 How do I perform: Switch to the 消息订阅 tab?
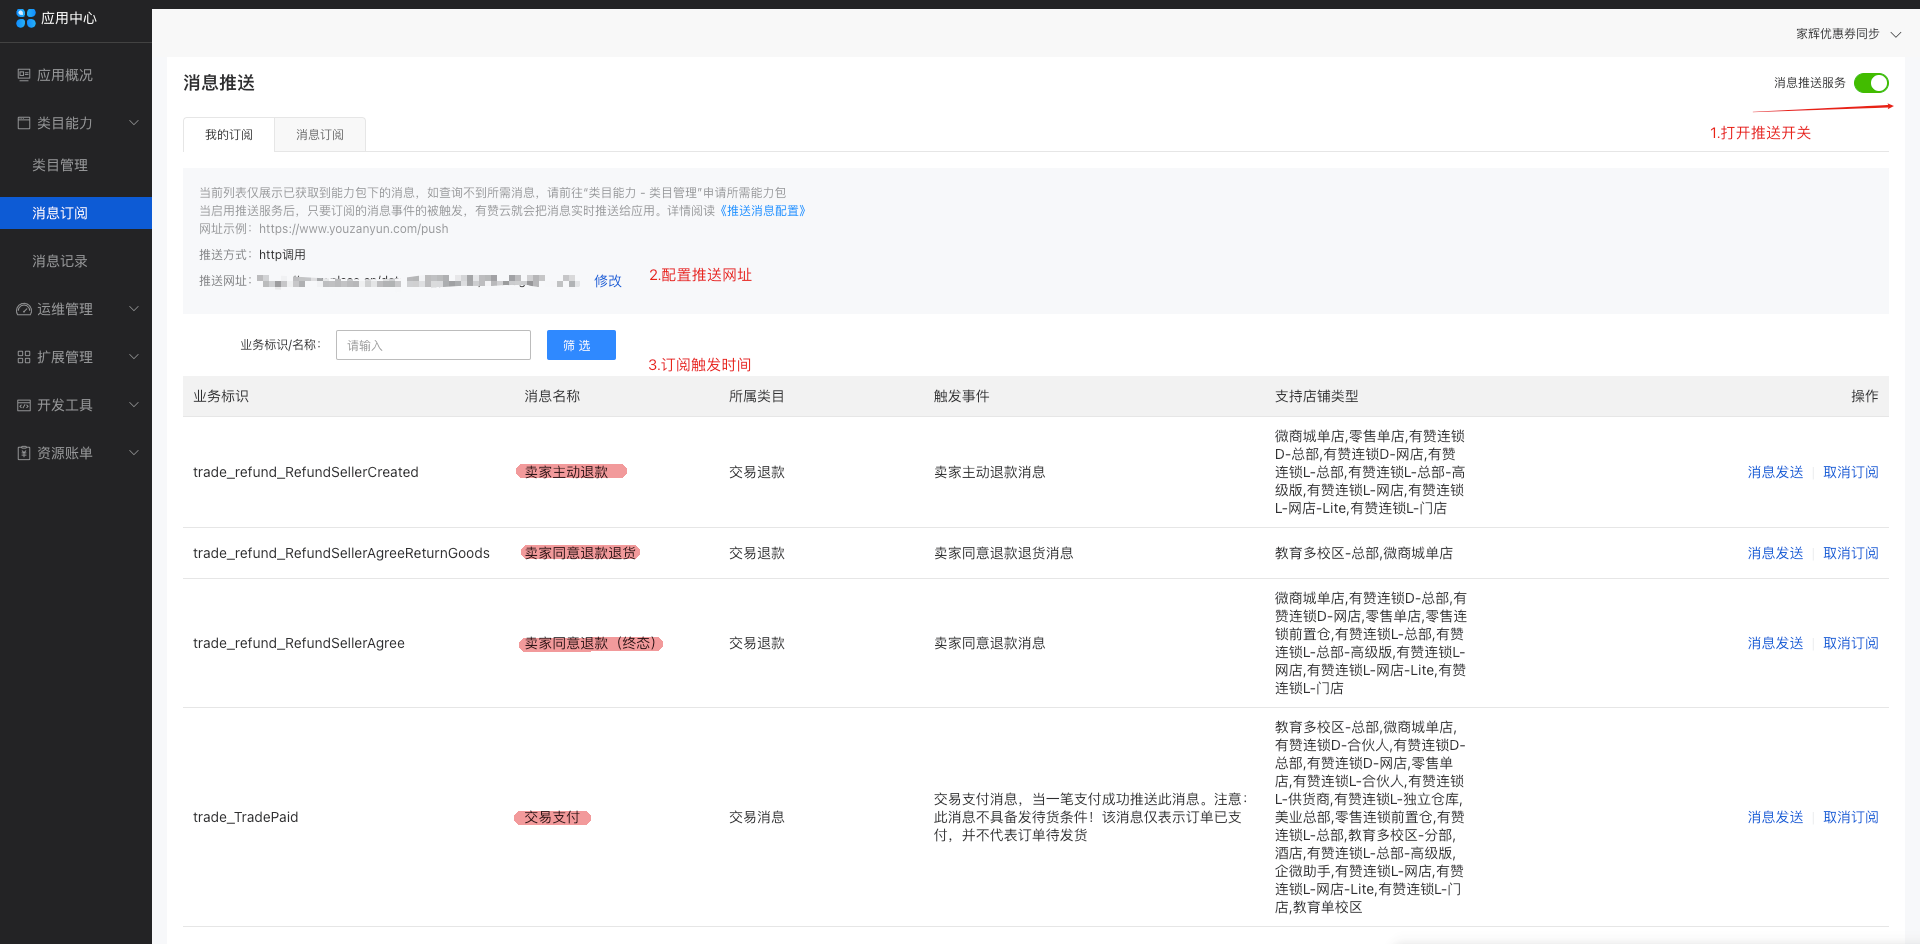(320, 135)
